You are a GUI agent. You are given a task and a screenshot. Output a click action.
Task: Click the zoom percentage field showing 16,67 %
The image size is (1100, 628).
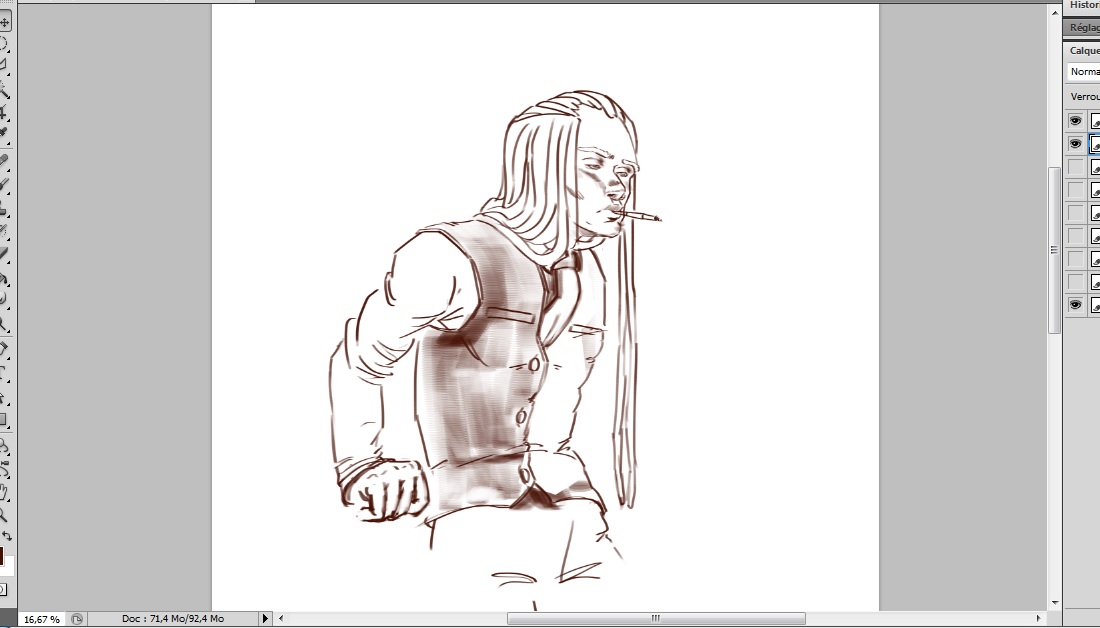click(41, 619)
